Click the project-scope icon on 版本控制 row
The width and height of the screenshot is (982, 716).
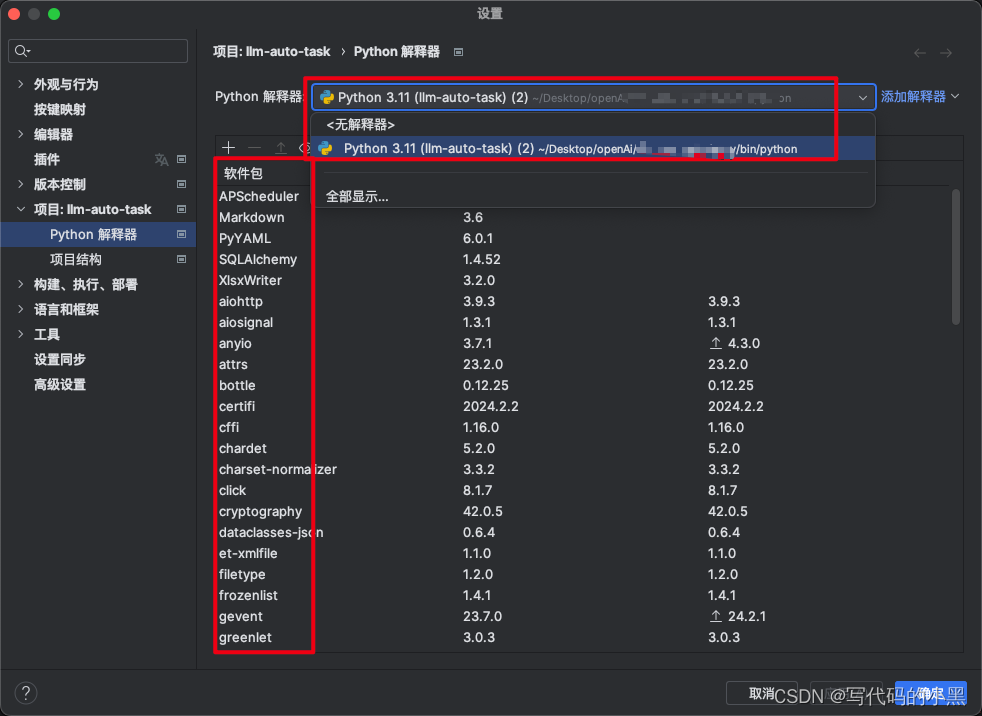click(x=182, y=184)
